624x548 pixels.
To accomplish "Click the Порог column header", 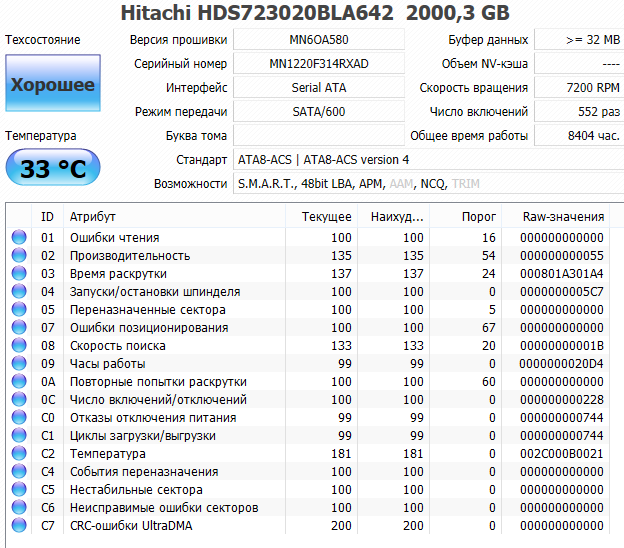I will pos(478,217).
